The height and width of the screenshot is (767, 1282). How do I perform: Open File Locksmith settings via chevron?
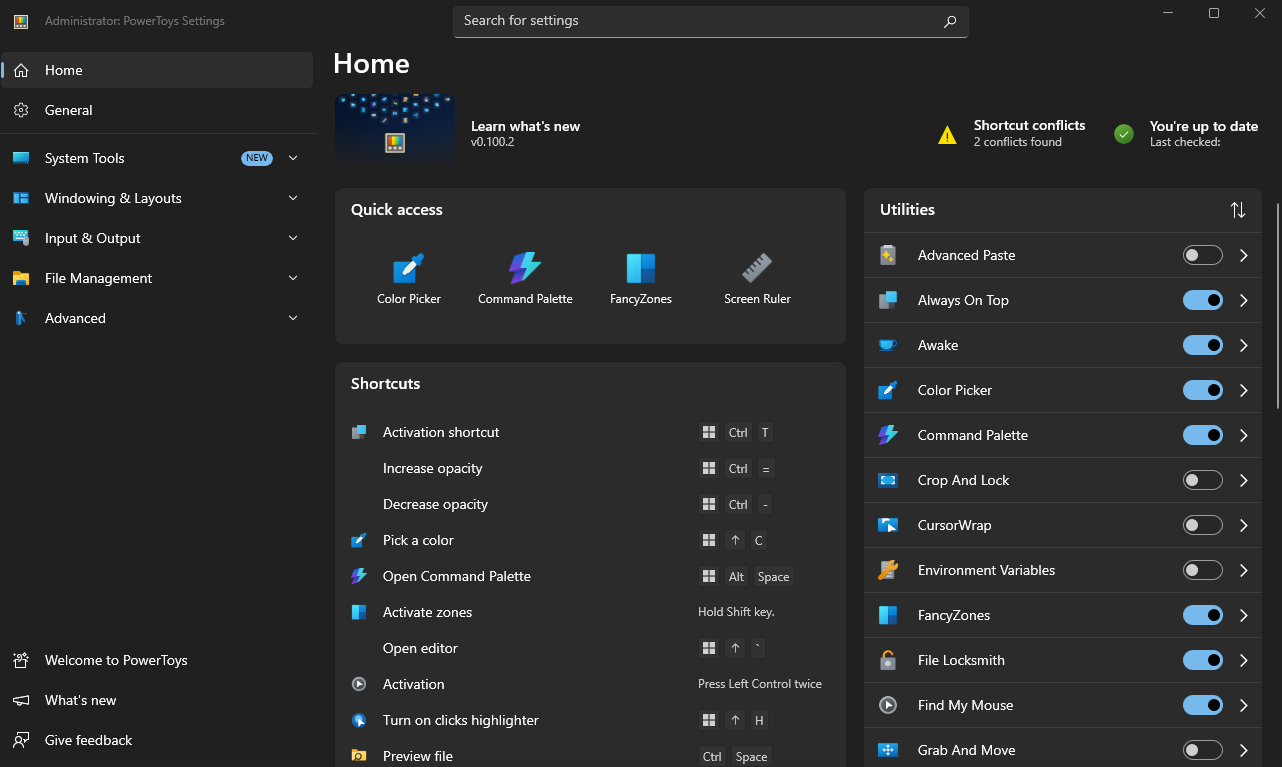1244,660
